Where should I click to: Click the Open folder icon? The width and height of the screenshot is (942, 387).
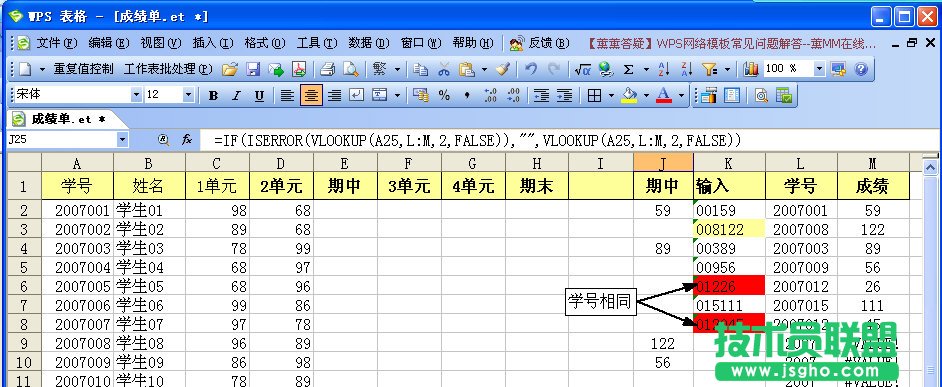tap(229, 69)
